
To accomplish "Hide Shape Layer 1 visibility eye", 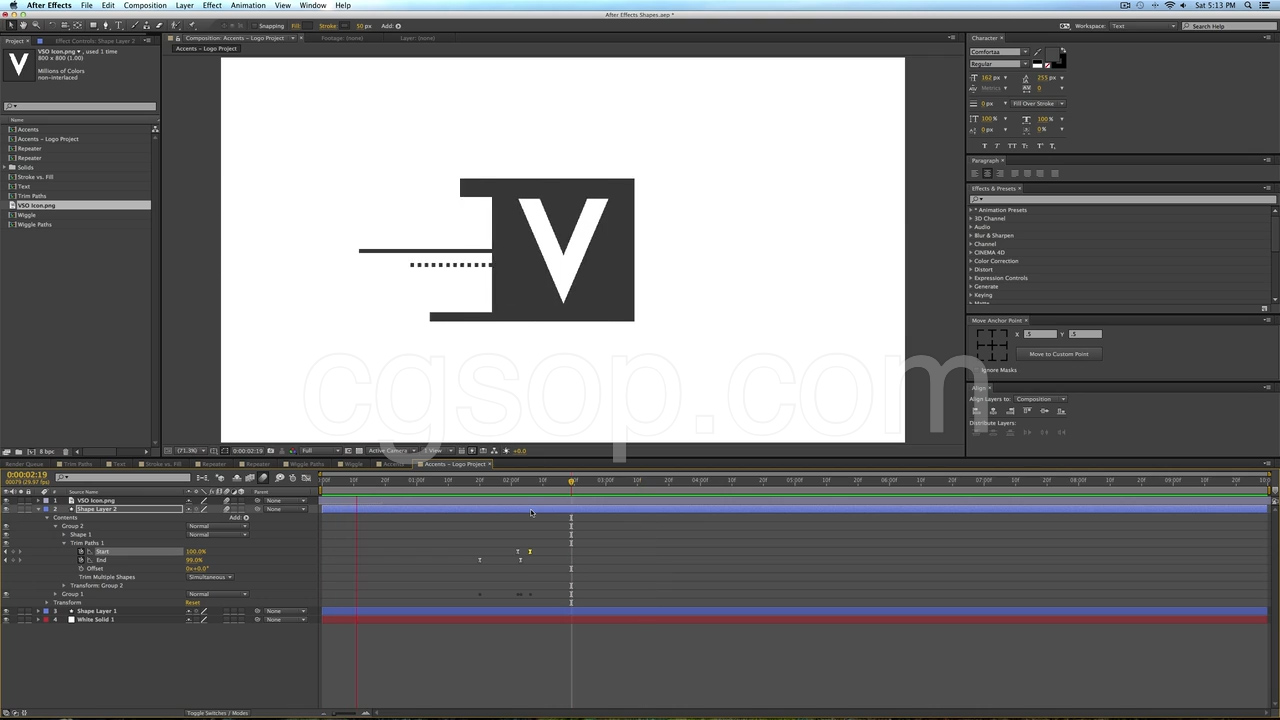I will pos(6,611).
